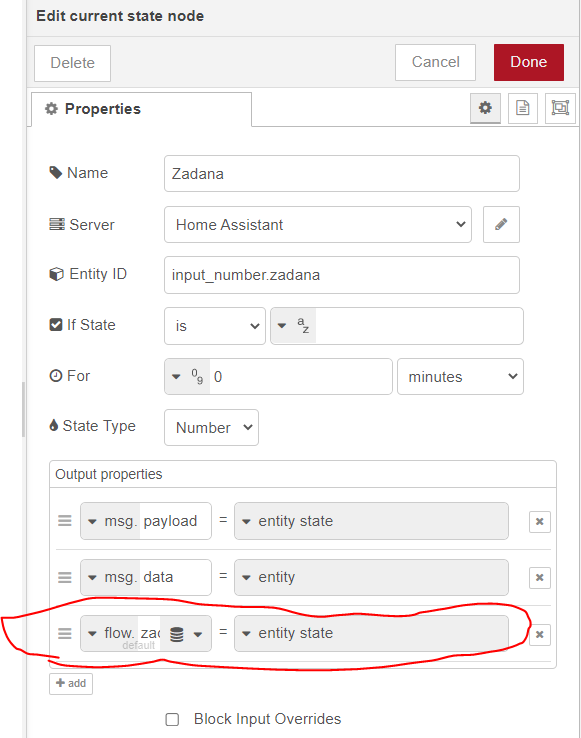Toggle the If State checkbox

tap(56, 325)
